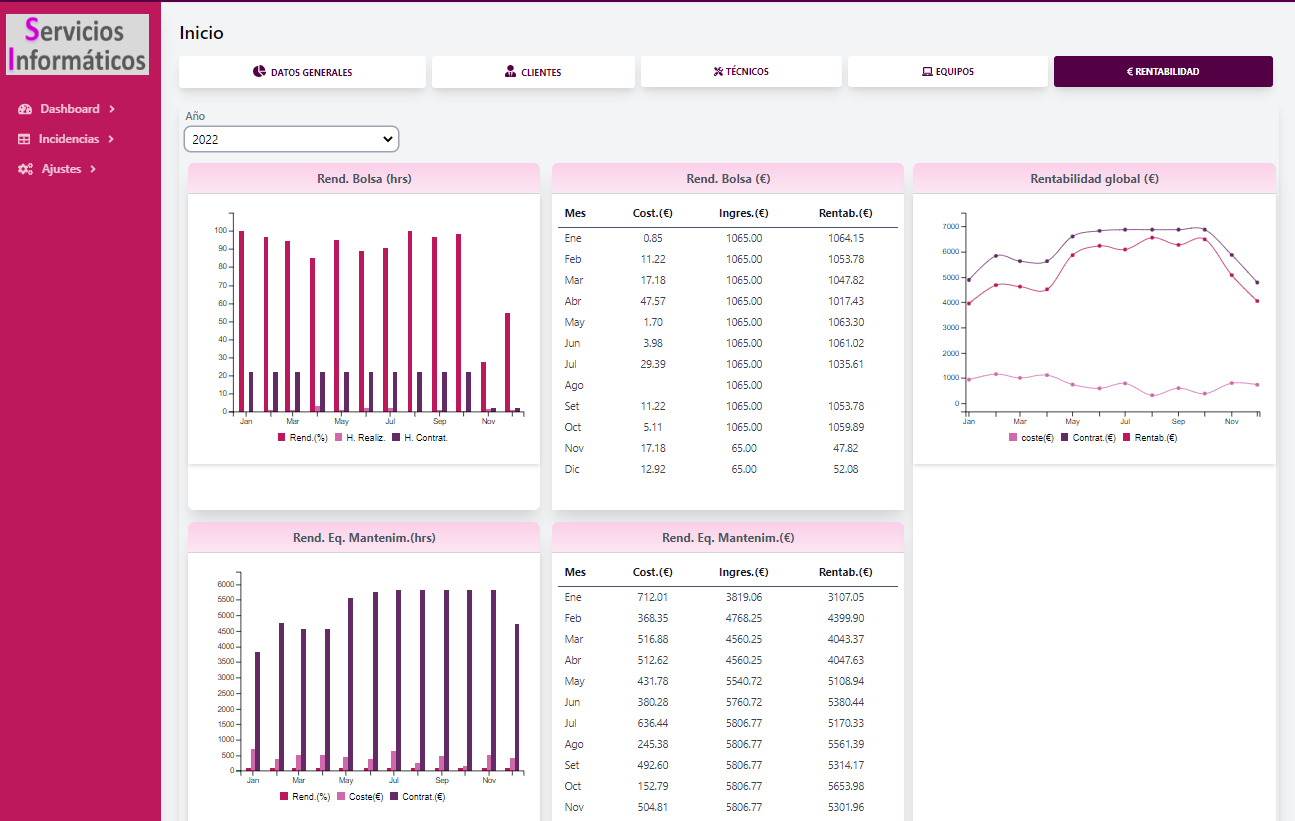
Task: Open Dashboard menu in sidebar
Action: [x=67, y=109]
